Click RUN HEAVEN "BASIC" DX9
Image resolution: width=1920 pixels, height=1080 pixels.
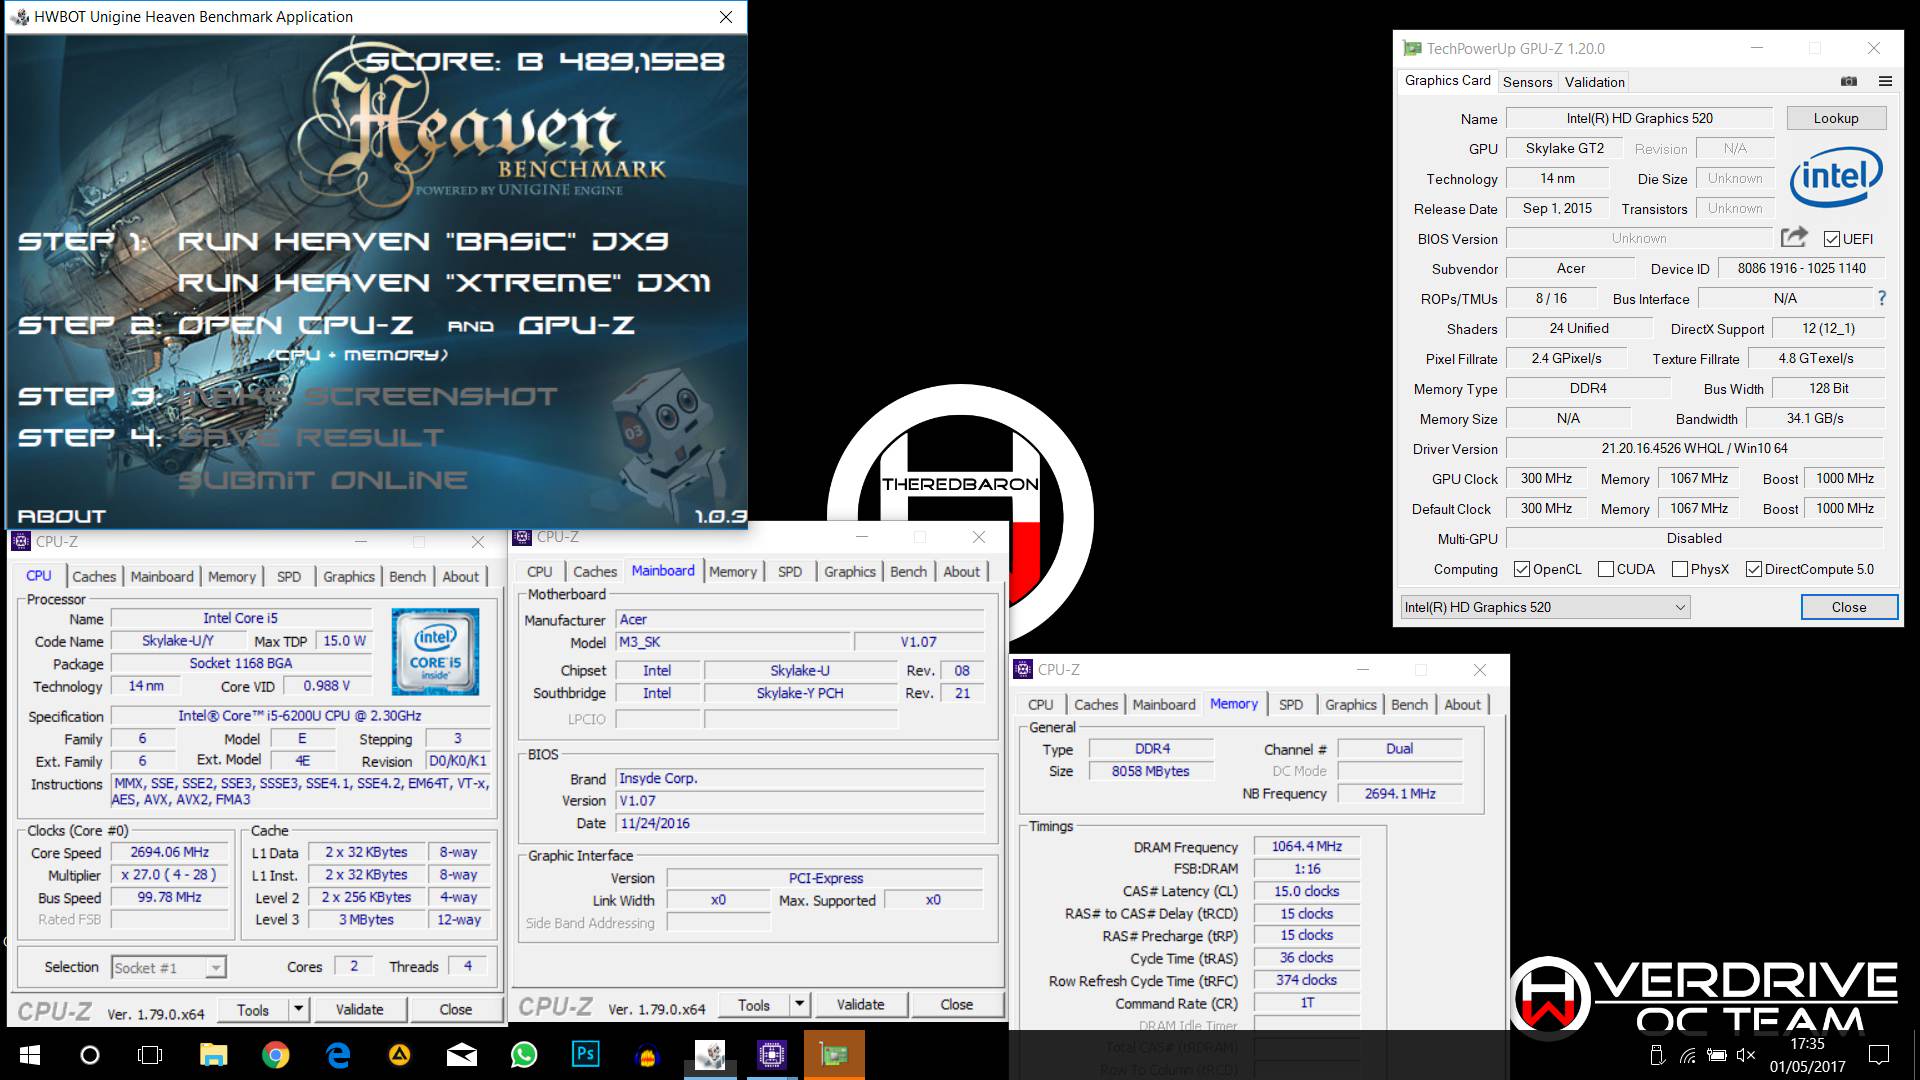[x=423, y=241]
